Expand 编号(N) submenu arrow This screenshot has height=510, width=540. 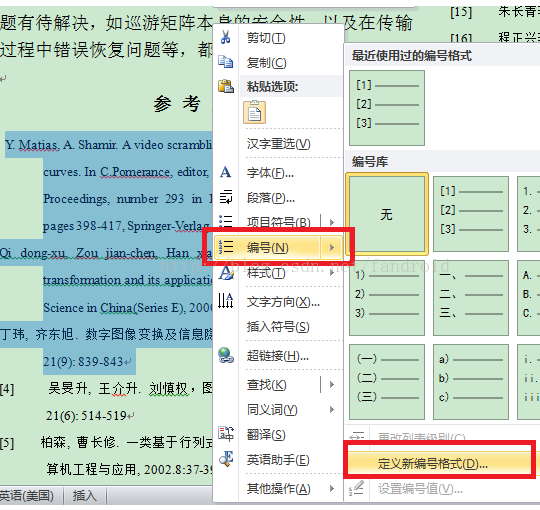pyautogui.click(x=332, y=247)
